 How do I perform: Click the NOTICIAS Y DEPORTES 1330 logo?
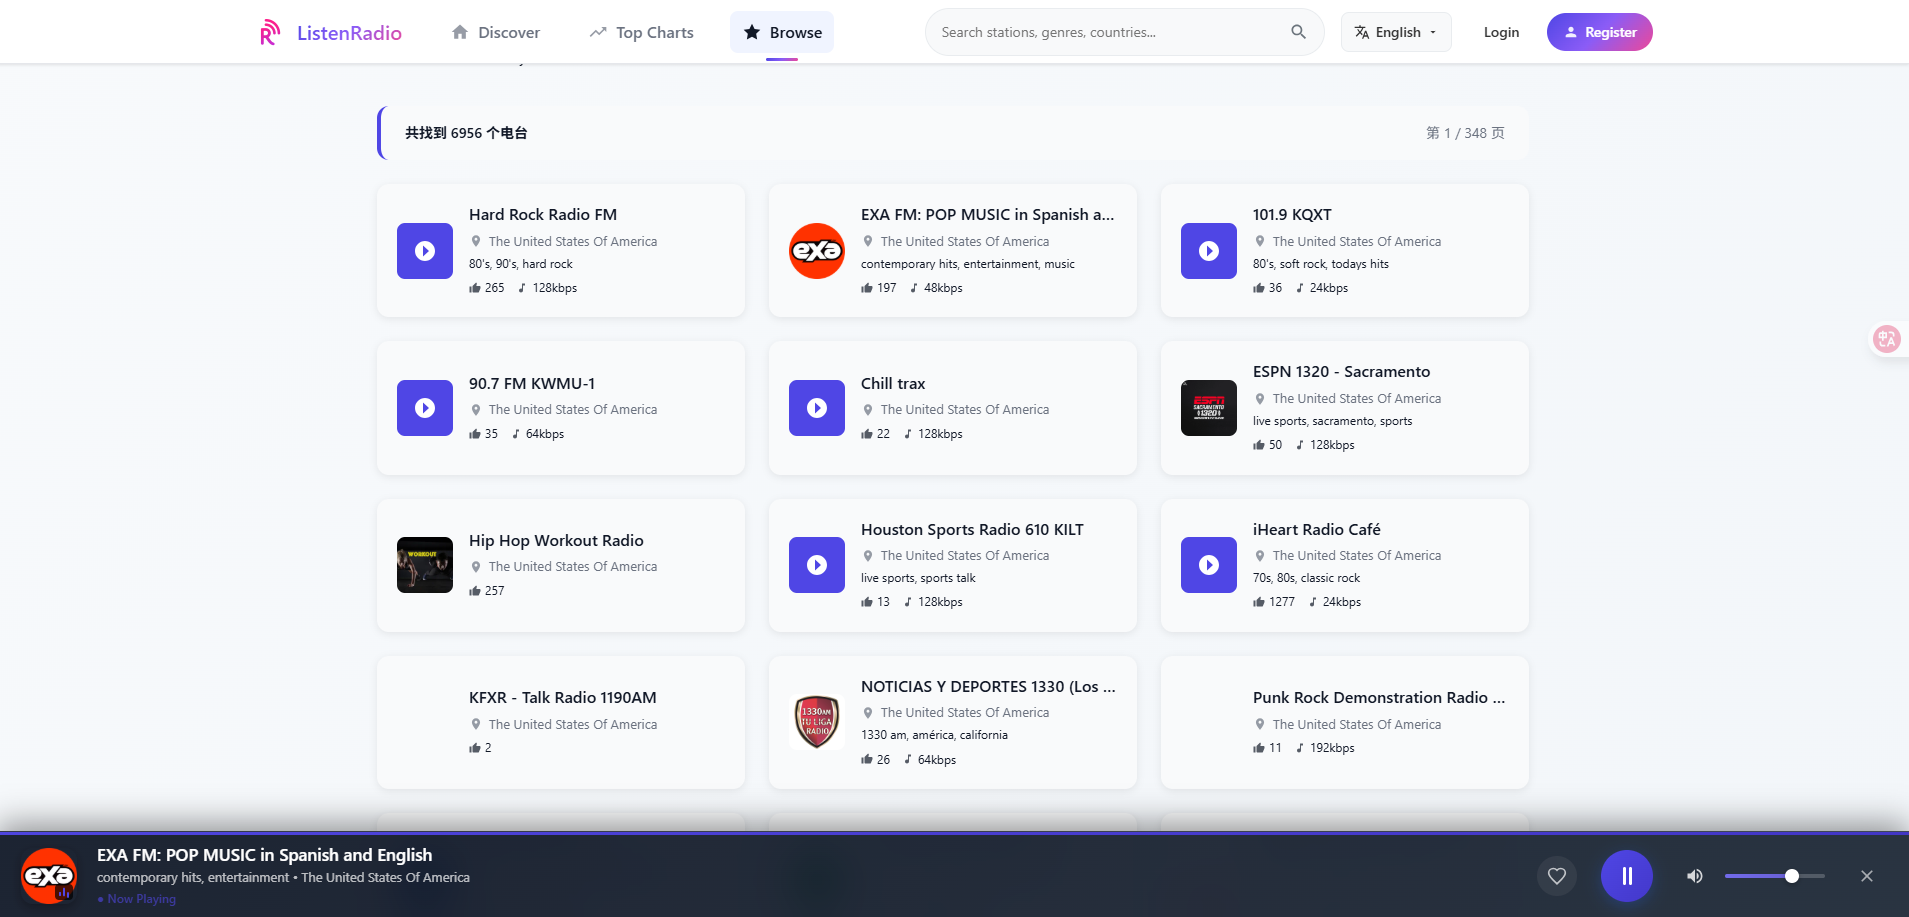[x=817, y=722]
